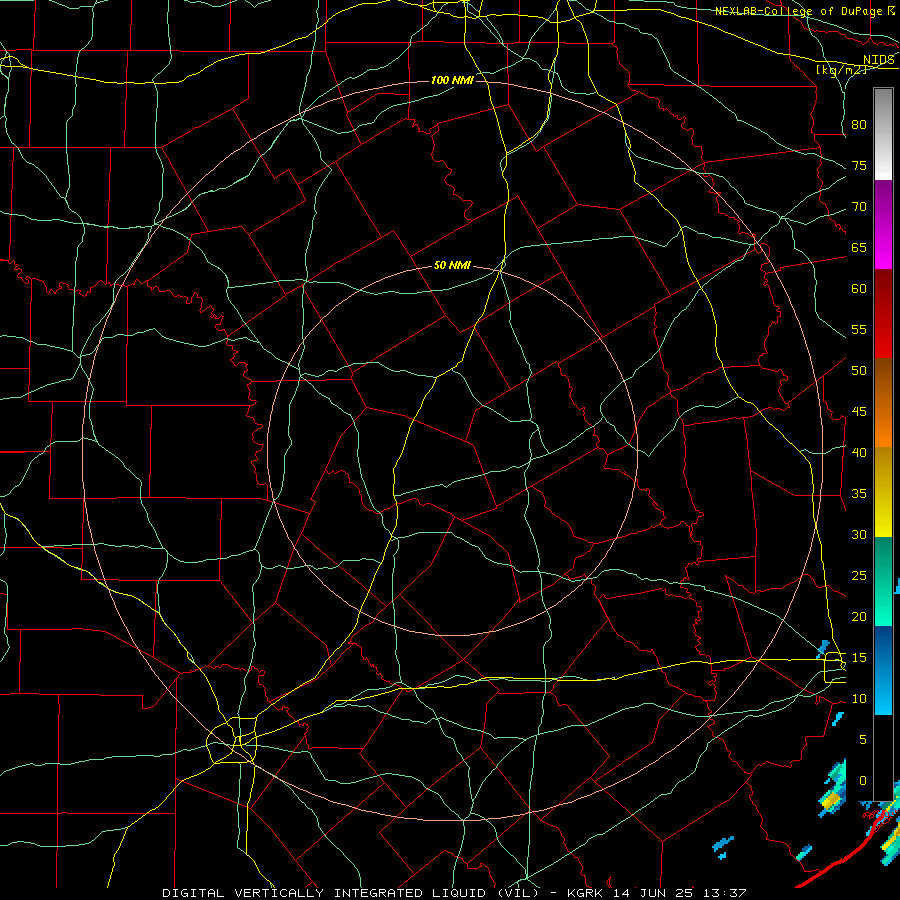Click the "50 NMI" range ring label
Screen dimensions: 900x900
[x=452, y=265]
